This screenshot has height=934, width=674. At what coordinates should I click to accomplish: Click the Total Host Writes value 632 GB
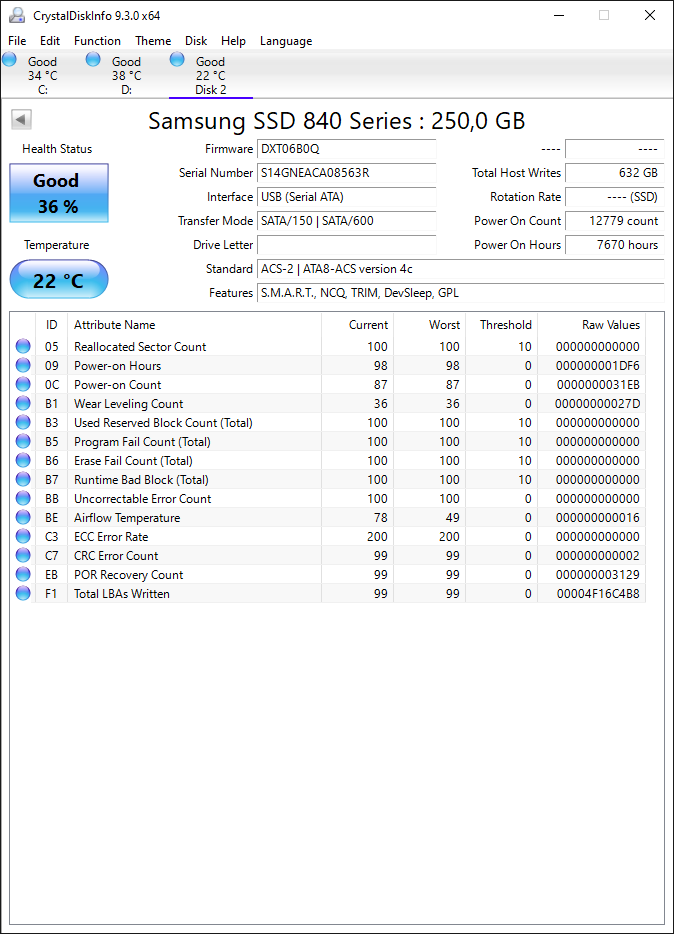[614, 173]
